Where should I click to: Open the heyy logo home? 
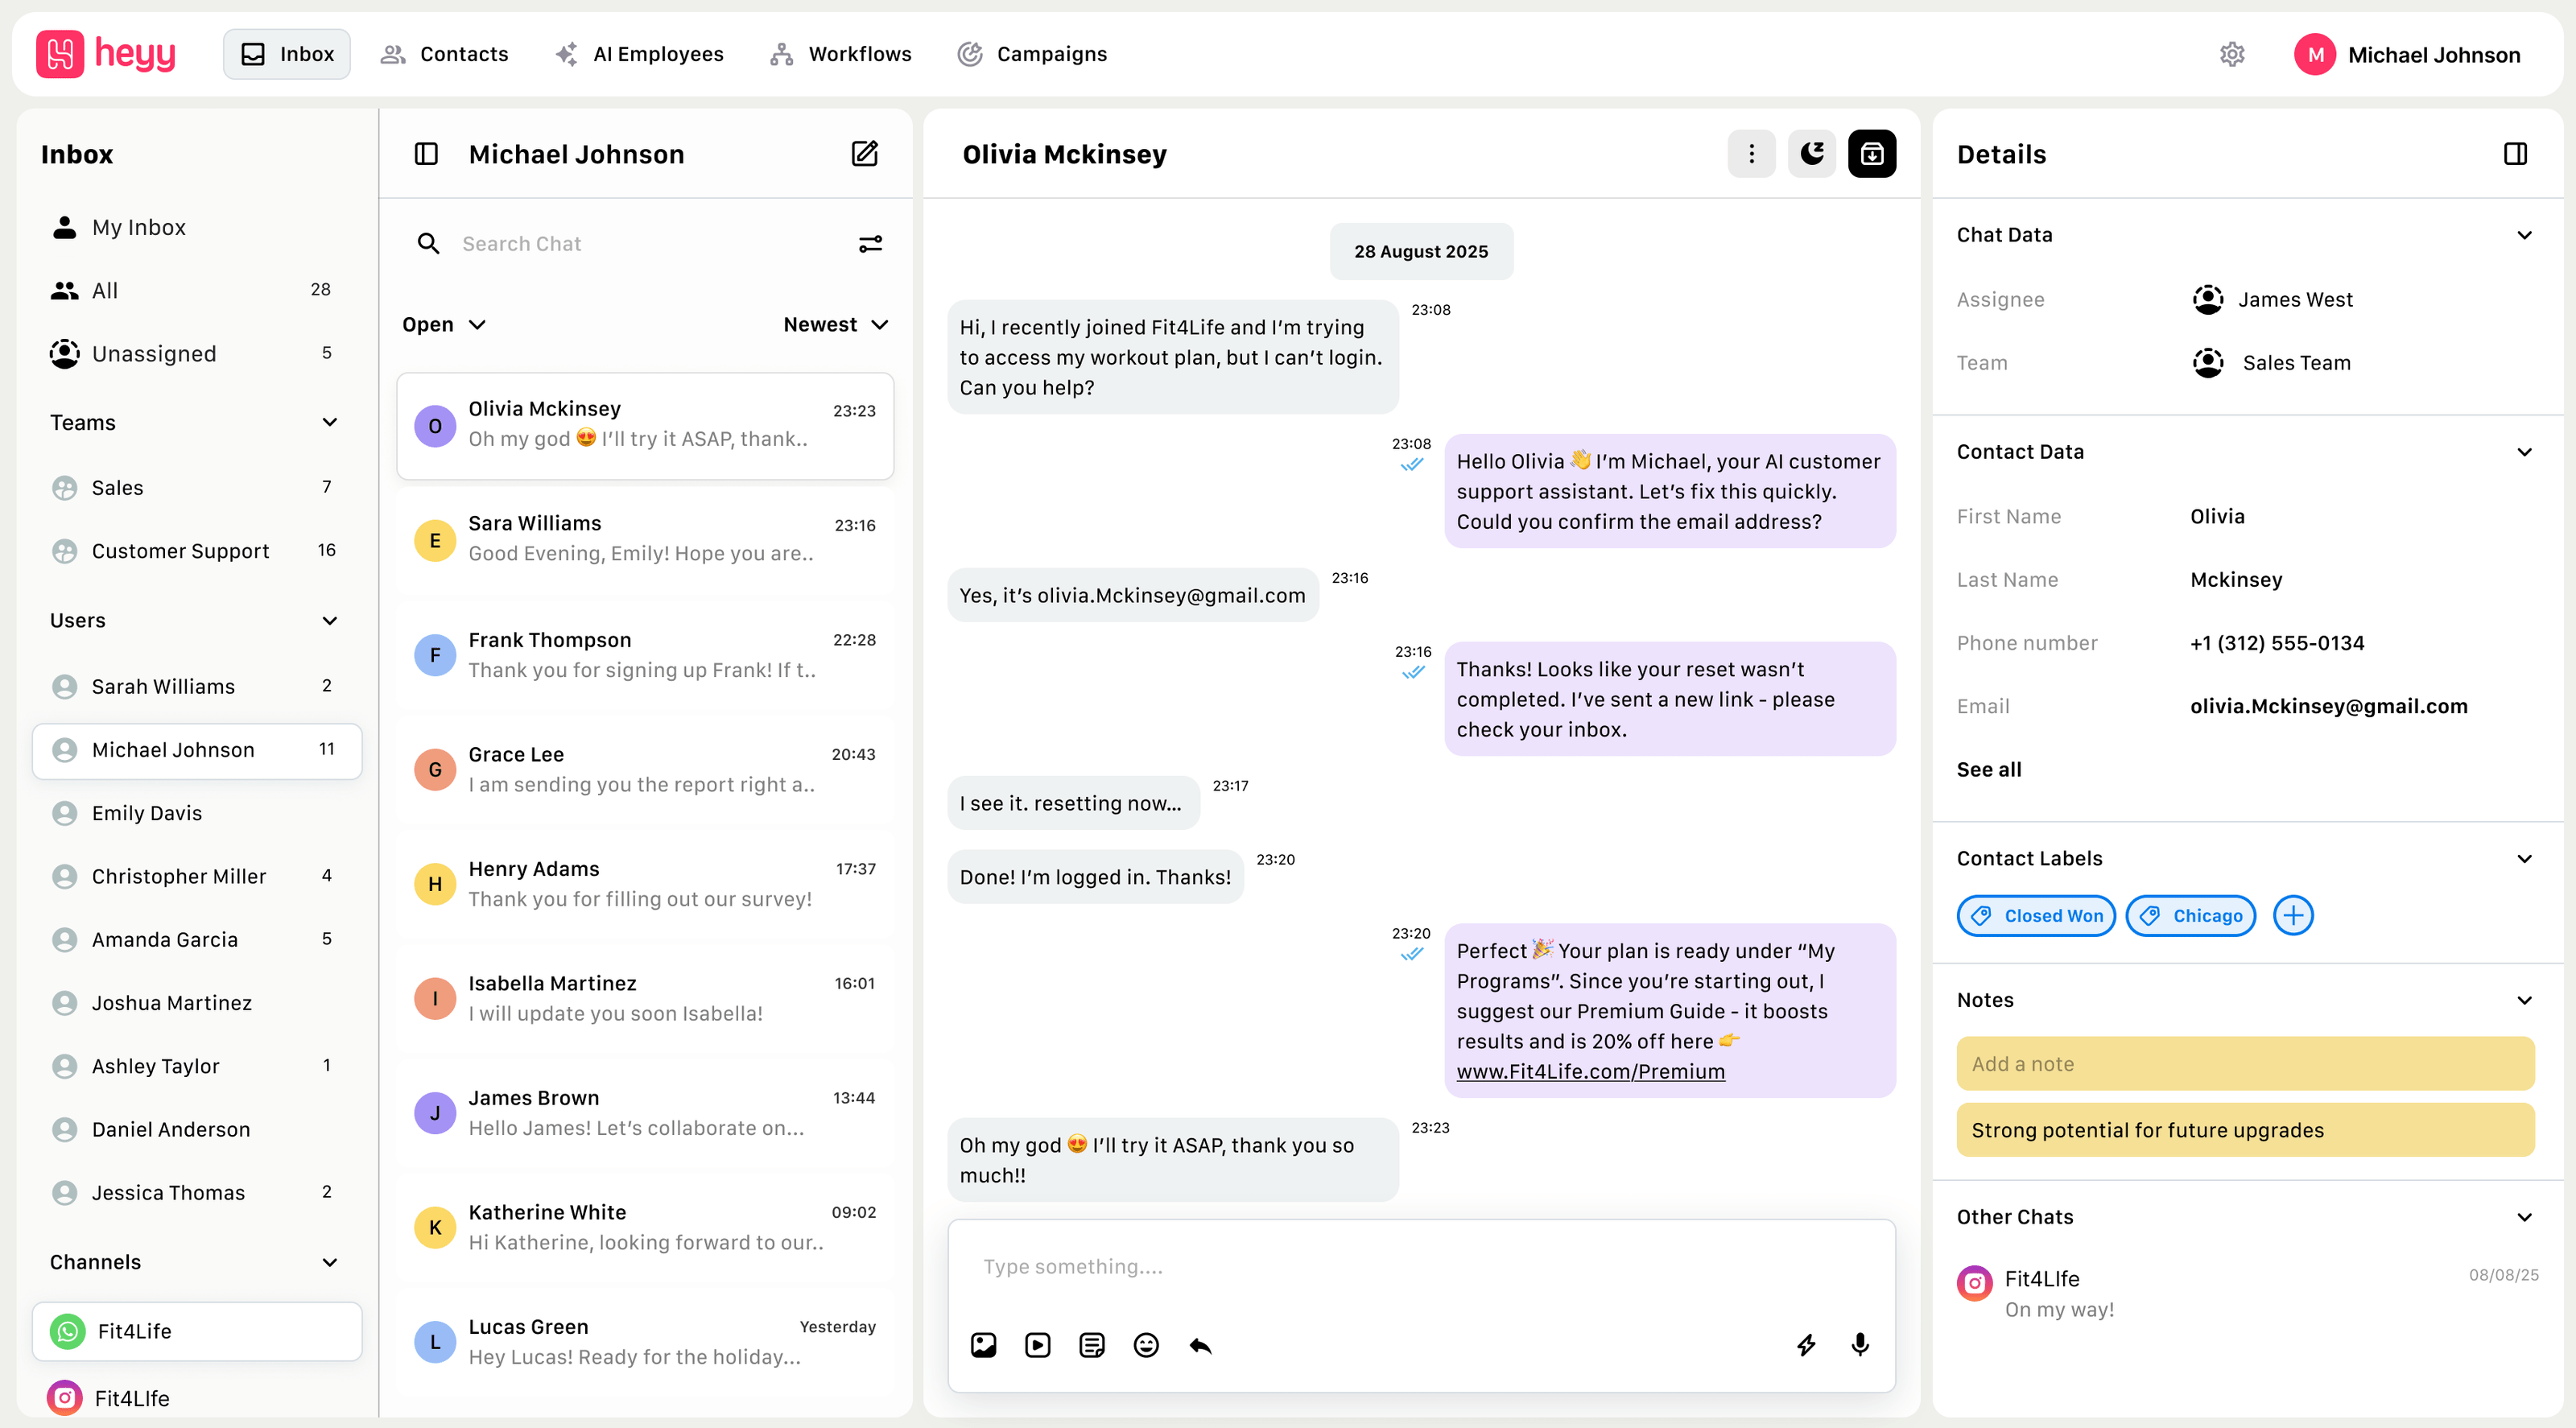(106, 54)
